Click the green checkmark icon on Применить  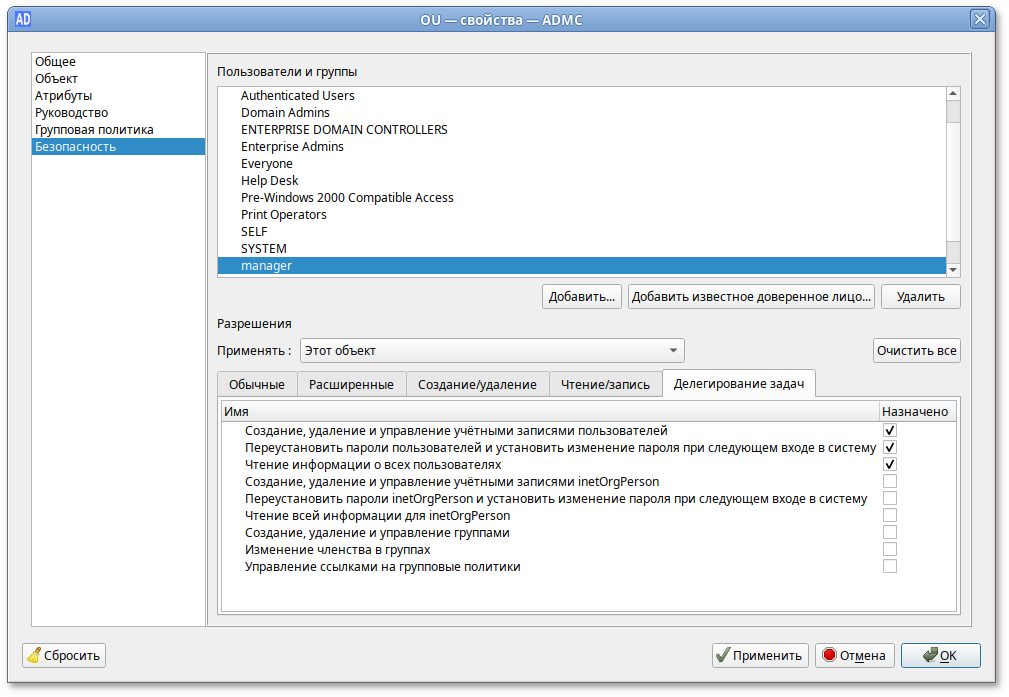click(722, 656)
